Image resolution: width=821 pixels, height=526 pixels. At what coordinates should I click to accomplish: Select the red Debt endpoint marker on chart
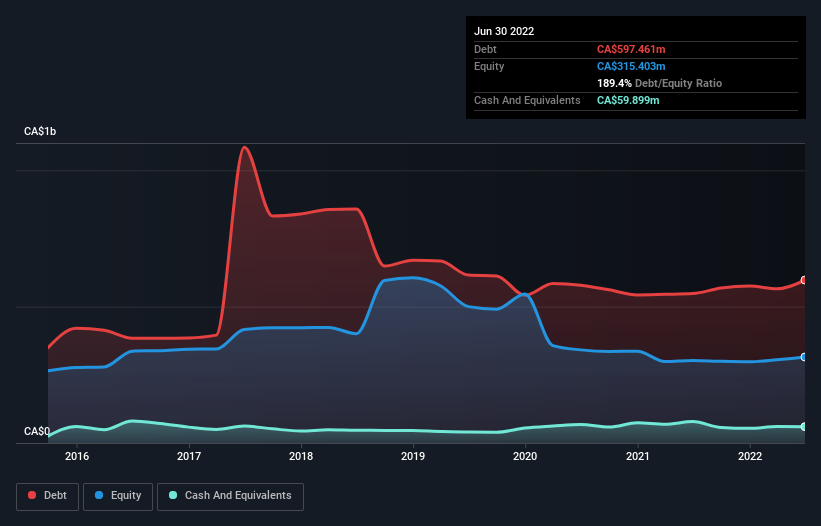pos(804,281)
